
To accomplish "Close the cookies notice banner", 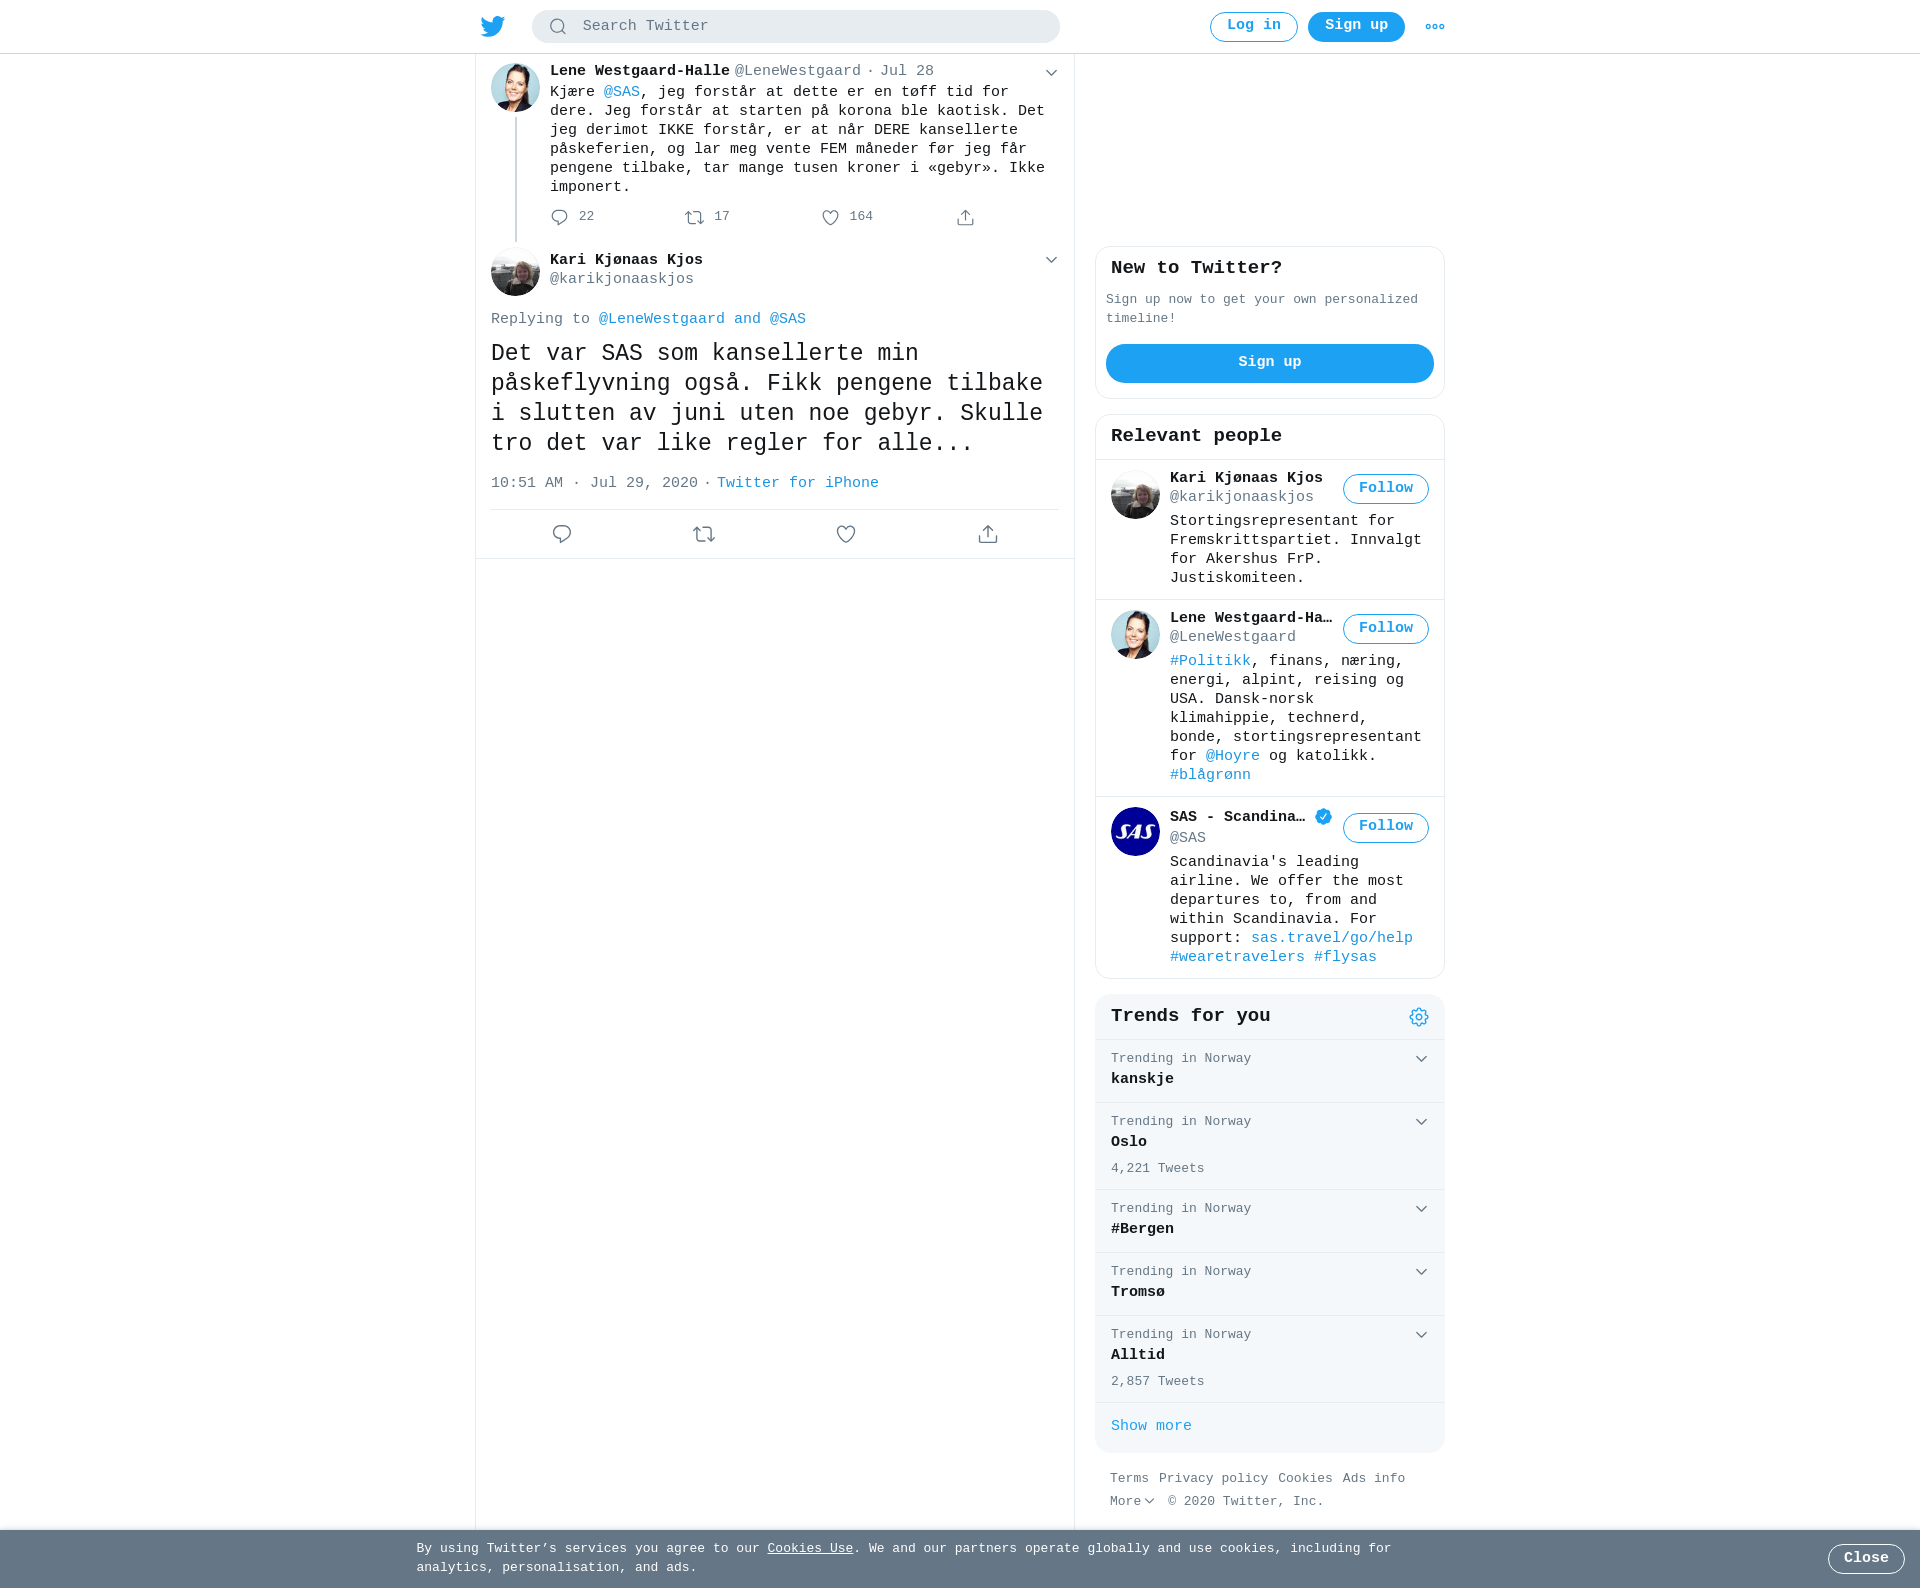I will pyautogui.click(x=1865, y=1558).
